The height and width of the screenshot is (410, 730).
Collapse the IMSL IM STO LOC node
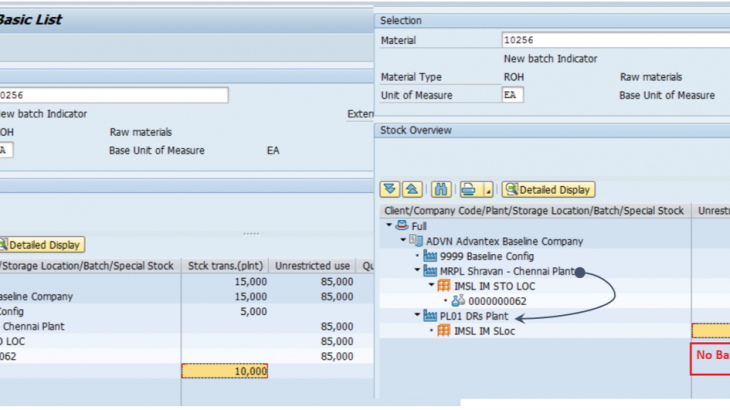431,285
